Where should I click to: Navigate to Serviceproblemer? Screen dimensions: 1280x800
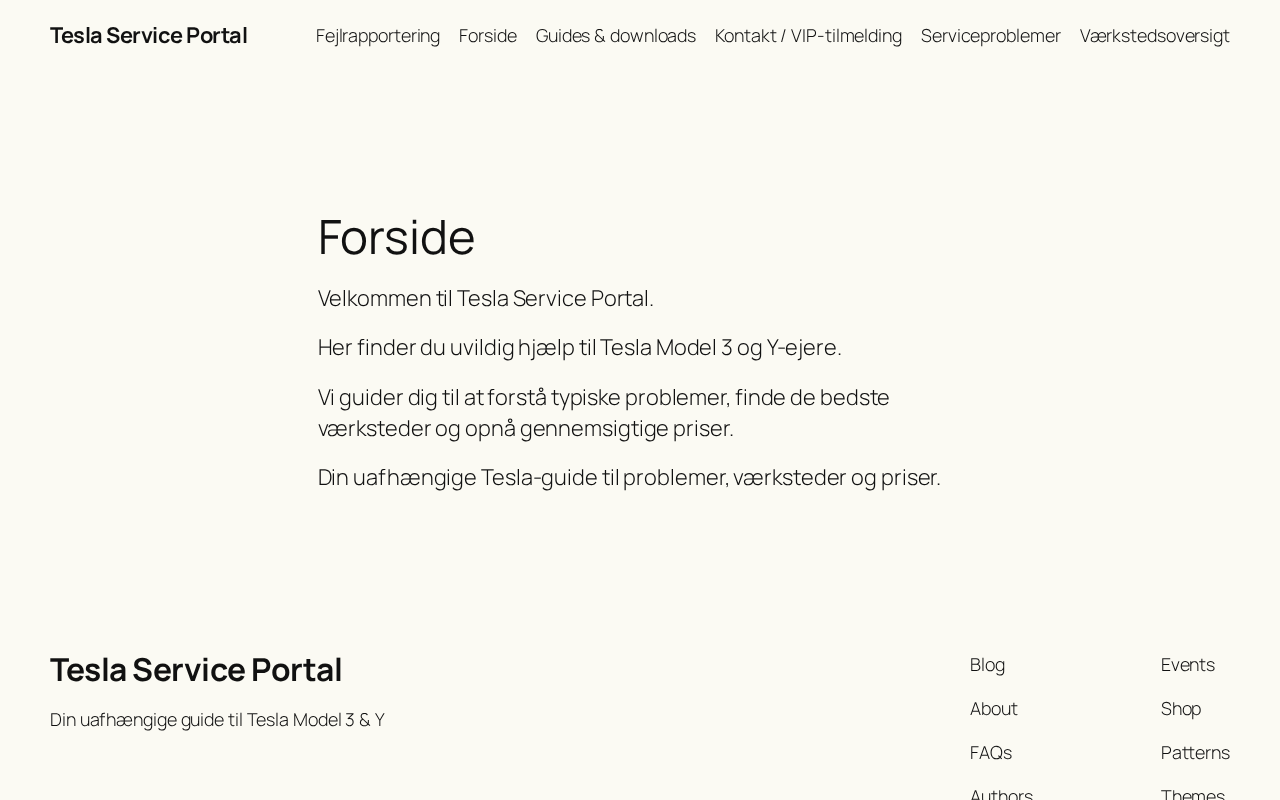coord(990,36)
